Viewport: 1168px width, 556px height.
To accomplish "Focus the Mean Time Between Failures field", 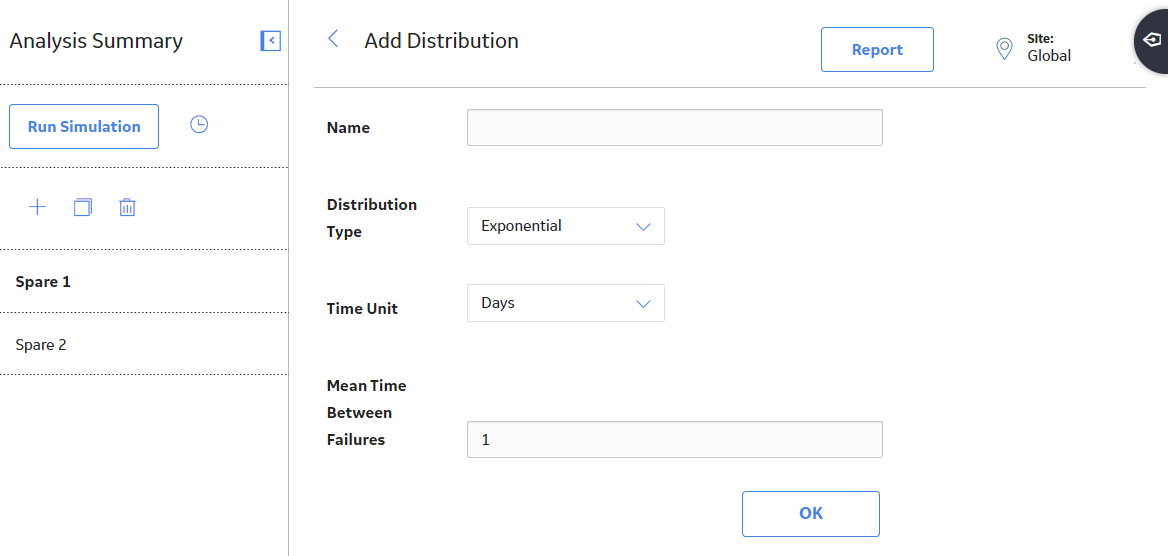I will (675, 440).
